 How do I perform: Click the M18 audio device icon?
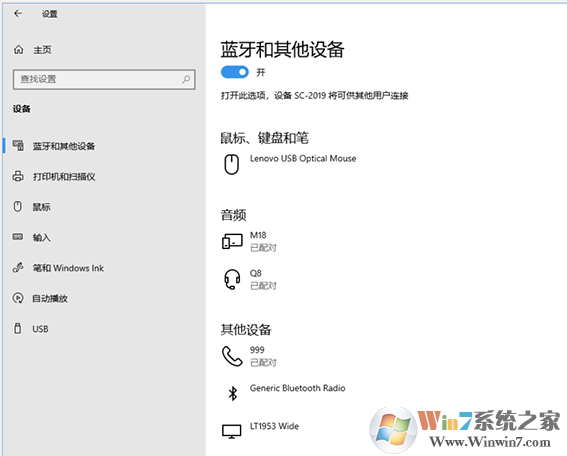(x=232, y=241)
